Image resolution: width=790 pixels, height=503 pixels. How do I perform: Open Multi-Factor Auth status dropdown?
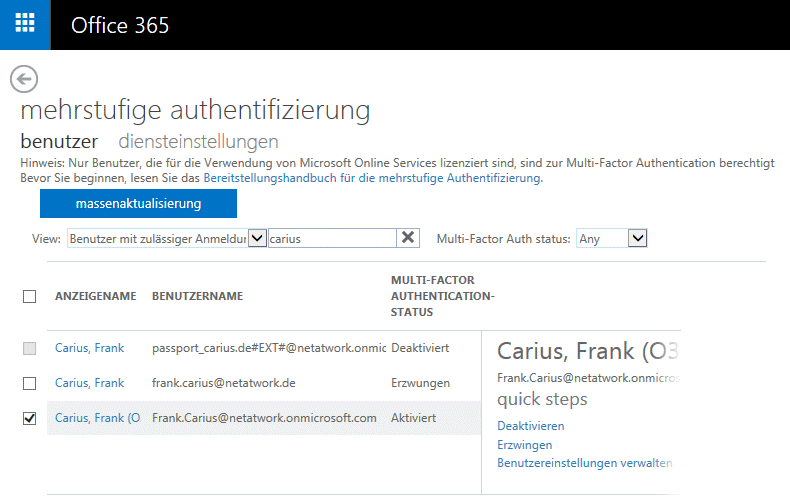coord(612,238)
